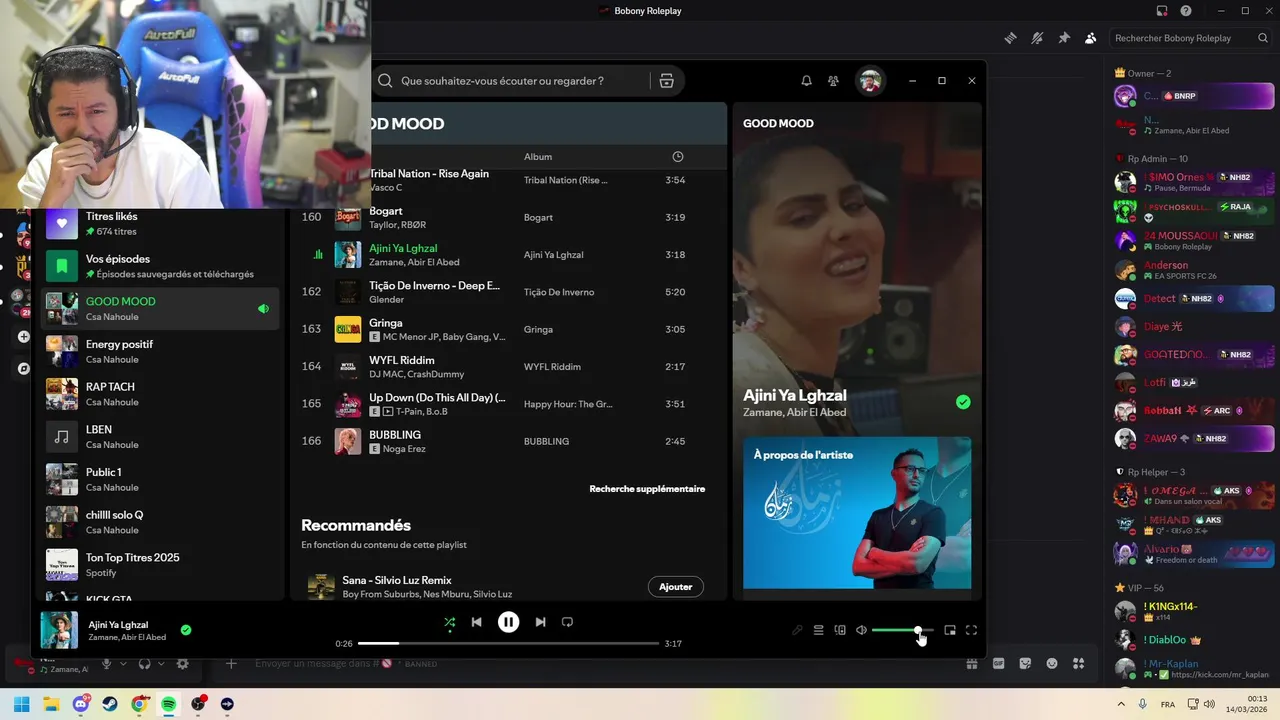This screenshot has height=720, width=1280.
Task: Play Bogart by Tayllor, RBØR
Action: (510, 217)
